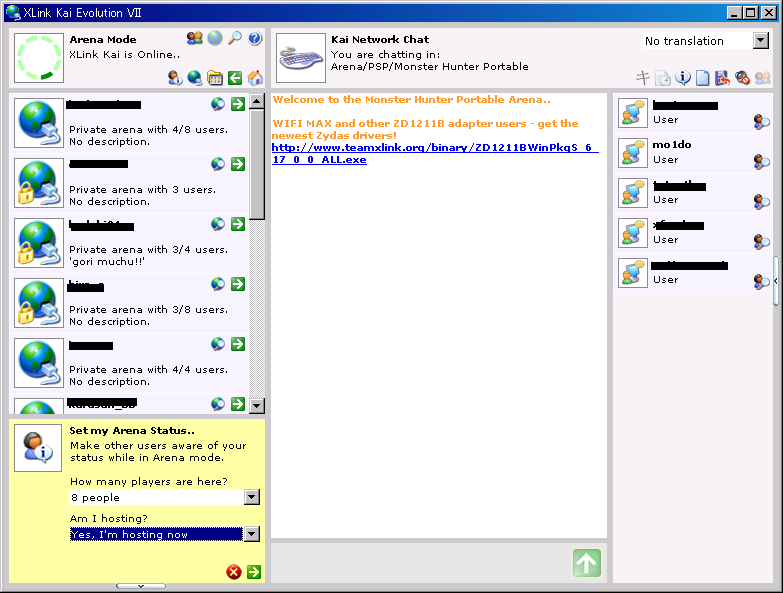The image size is (783, 593).
Task: Click the arena list scroll down arrow
Action: 257,405
